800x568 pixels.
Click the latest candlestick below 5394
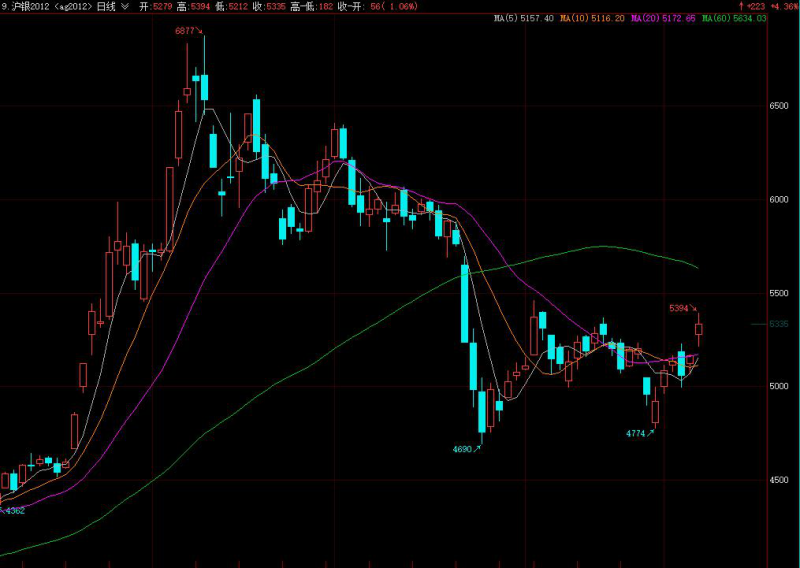699,329
